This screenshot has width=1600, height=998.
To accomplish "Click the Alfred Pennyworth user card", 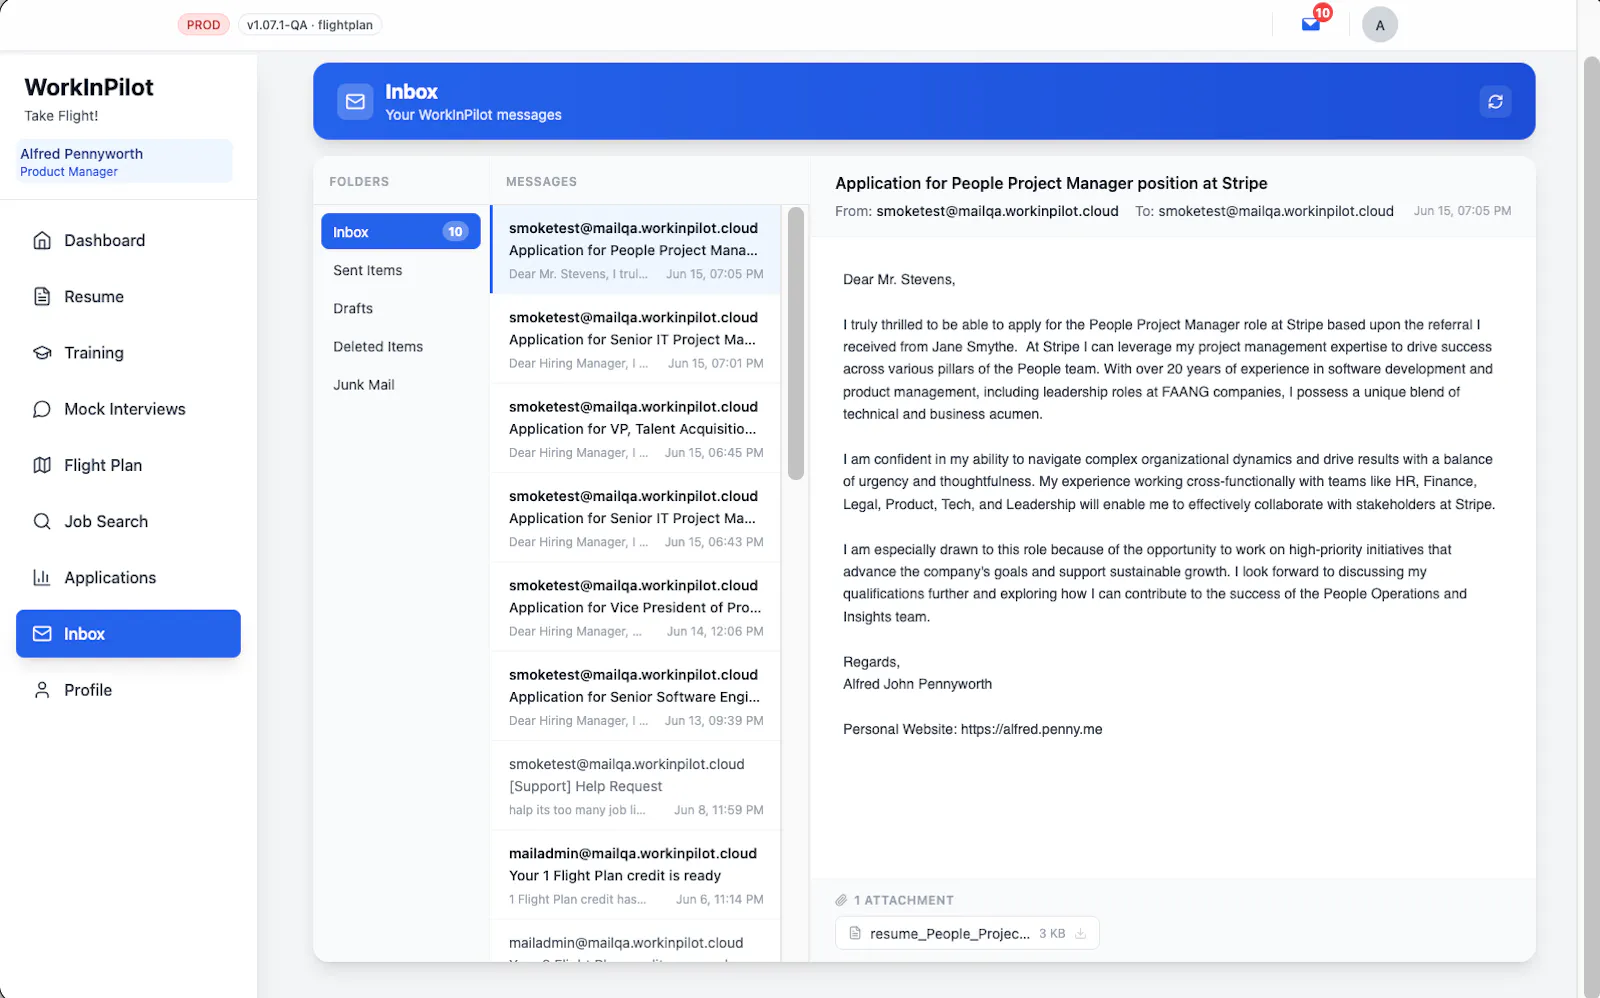I will [x=124, y=161].
